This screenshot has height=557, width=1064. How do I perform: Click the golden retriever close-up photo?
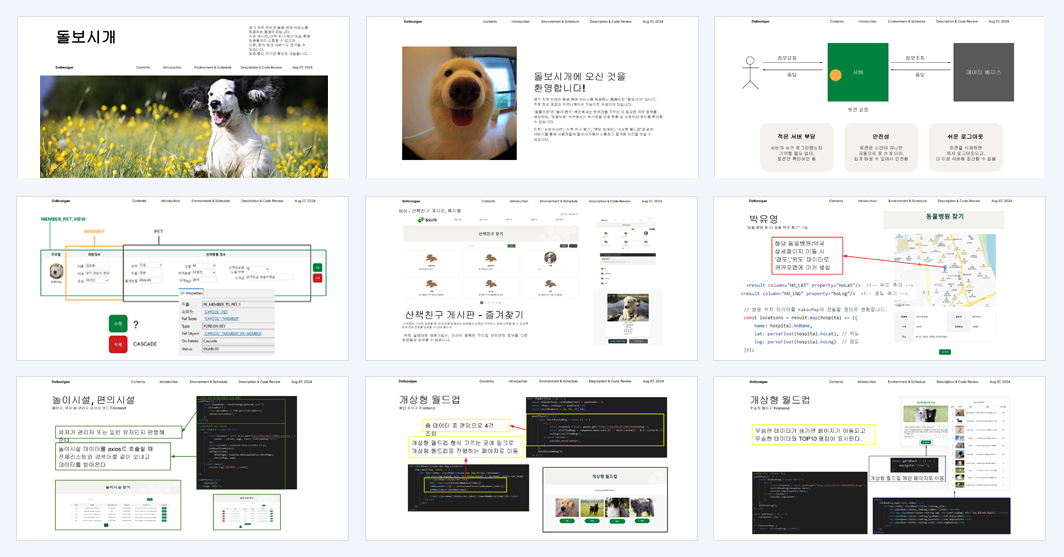459,103
